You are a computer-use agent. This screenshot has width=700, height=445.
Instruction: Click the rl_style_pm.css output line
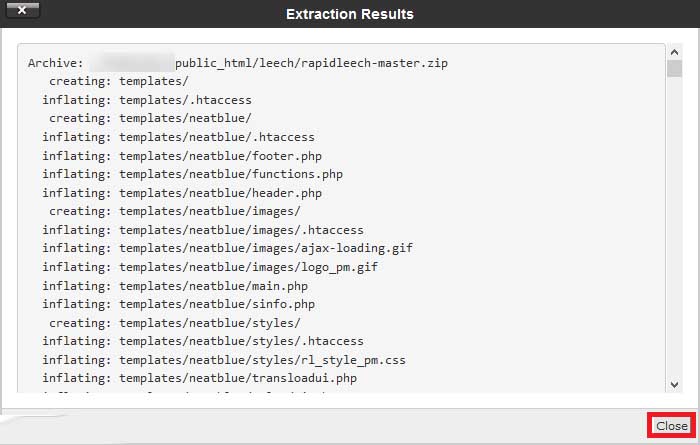[x=224, y=360]
